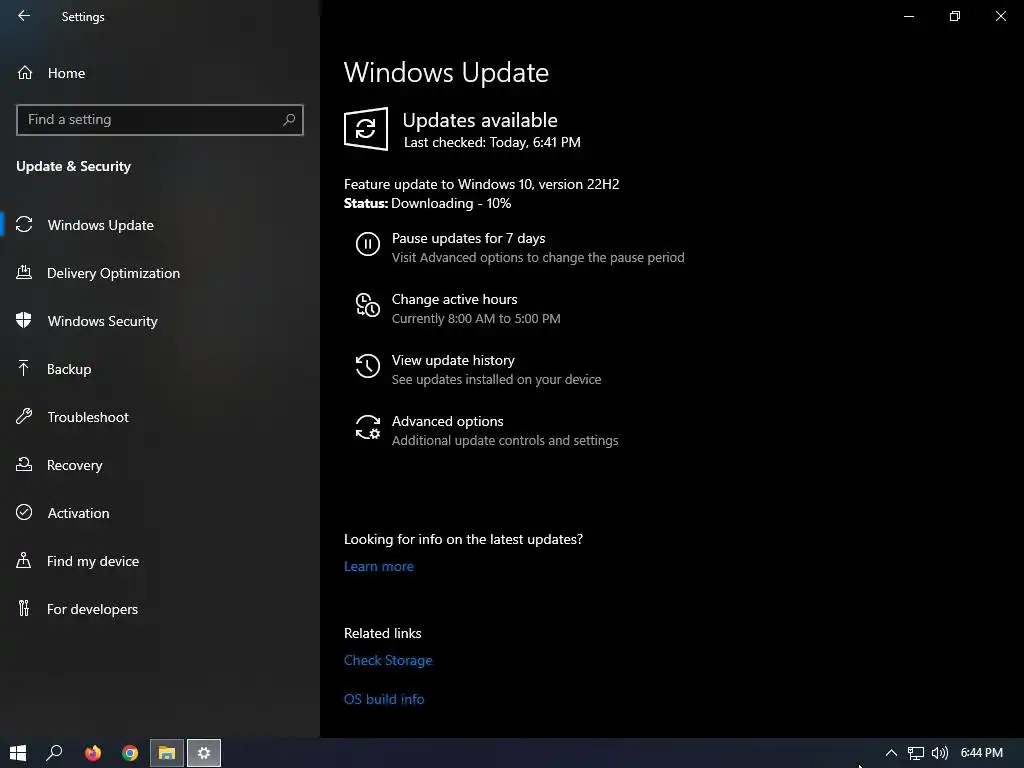Click the Recovery icon in sidebar

point(24,464)
